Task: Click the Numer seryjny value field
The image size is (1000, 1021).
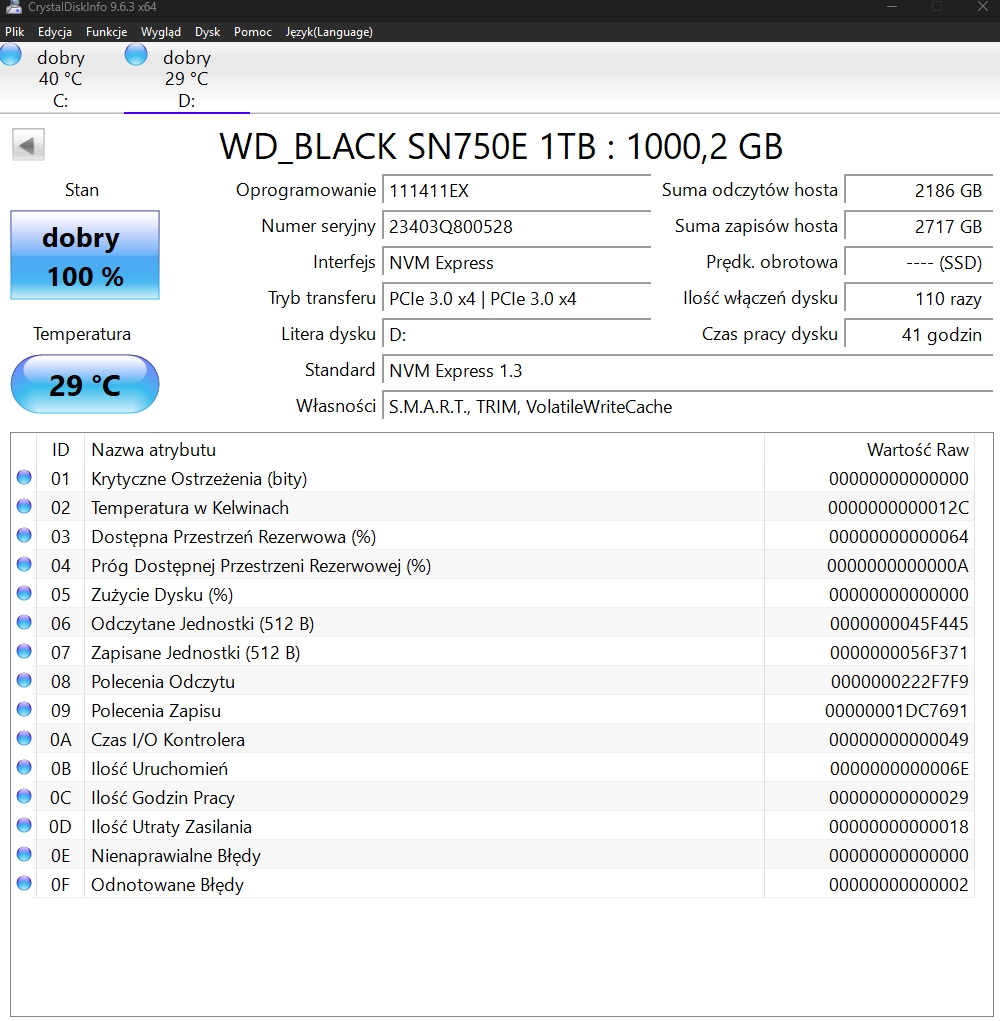Action: (x=518, y=227)
